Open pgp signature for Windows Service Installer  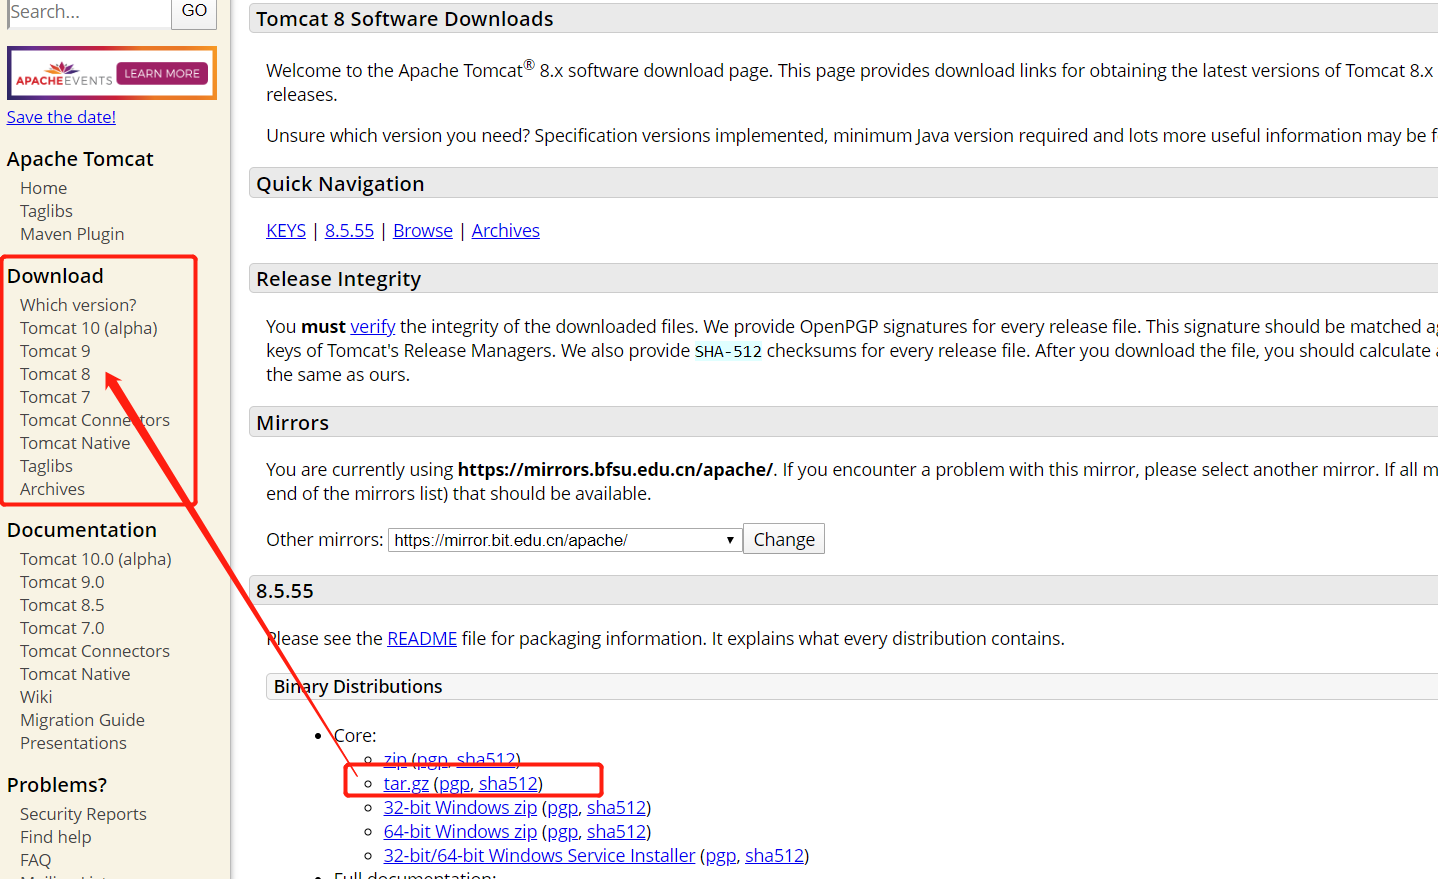[x=720, y=856]
